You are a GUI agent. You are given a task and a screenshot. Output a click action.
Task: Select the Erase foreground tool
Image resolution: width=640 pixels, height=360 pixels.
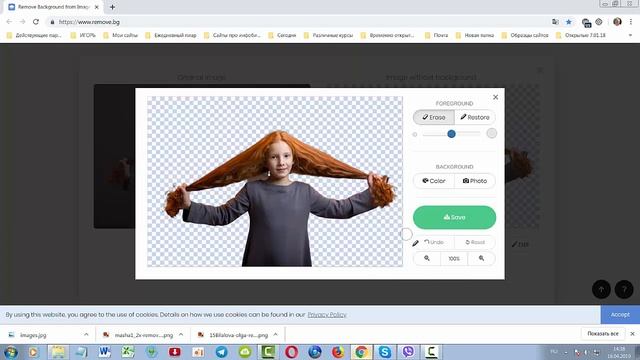click(433, 117)
